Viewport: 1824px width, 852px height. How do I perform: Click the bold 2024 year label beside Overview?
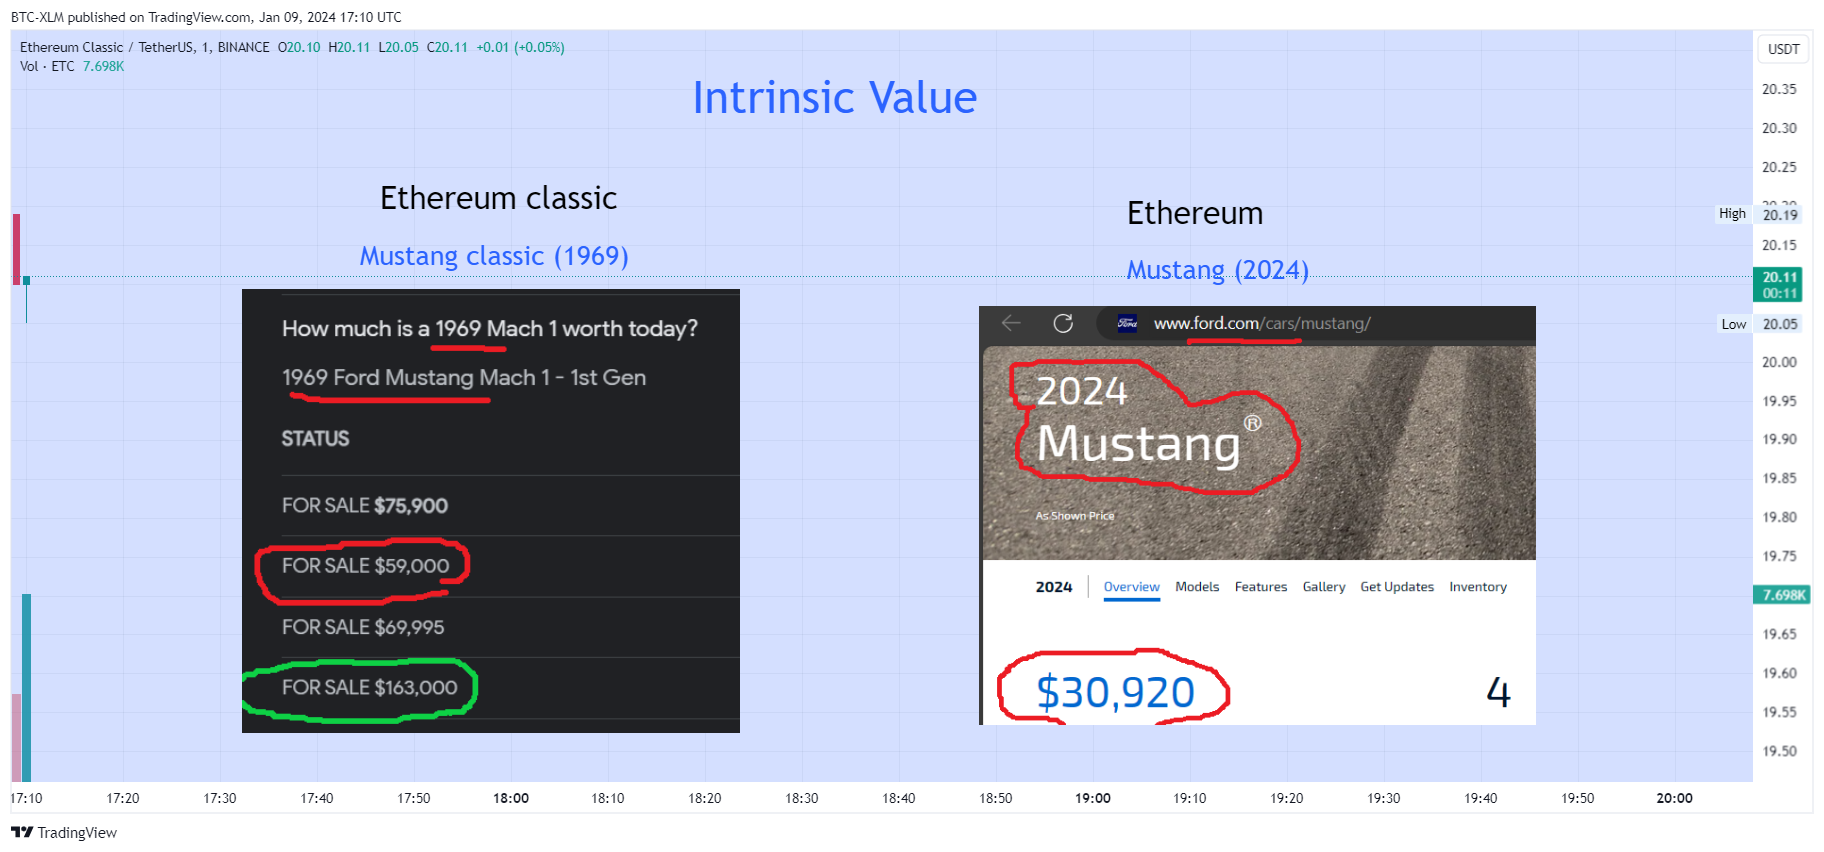pos(1054,587)
